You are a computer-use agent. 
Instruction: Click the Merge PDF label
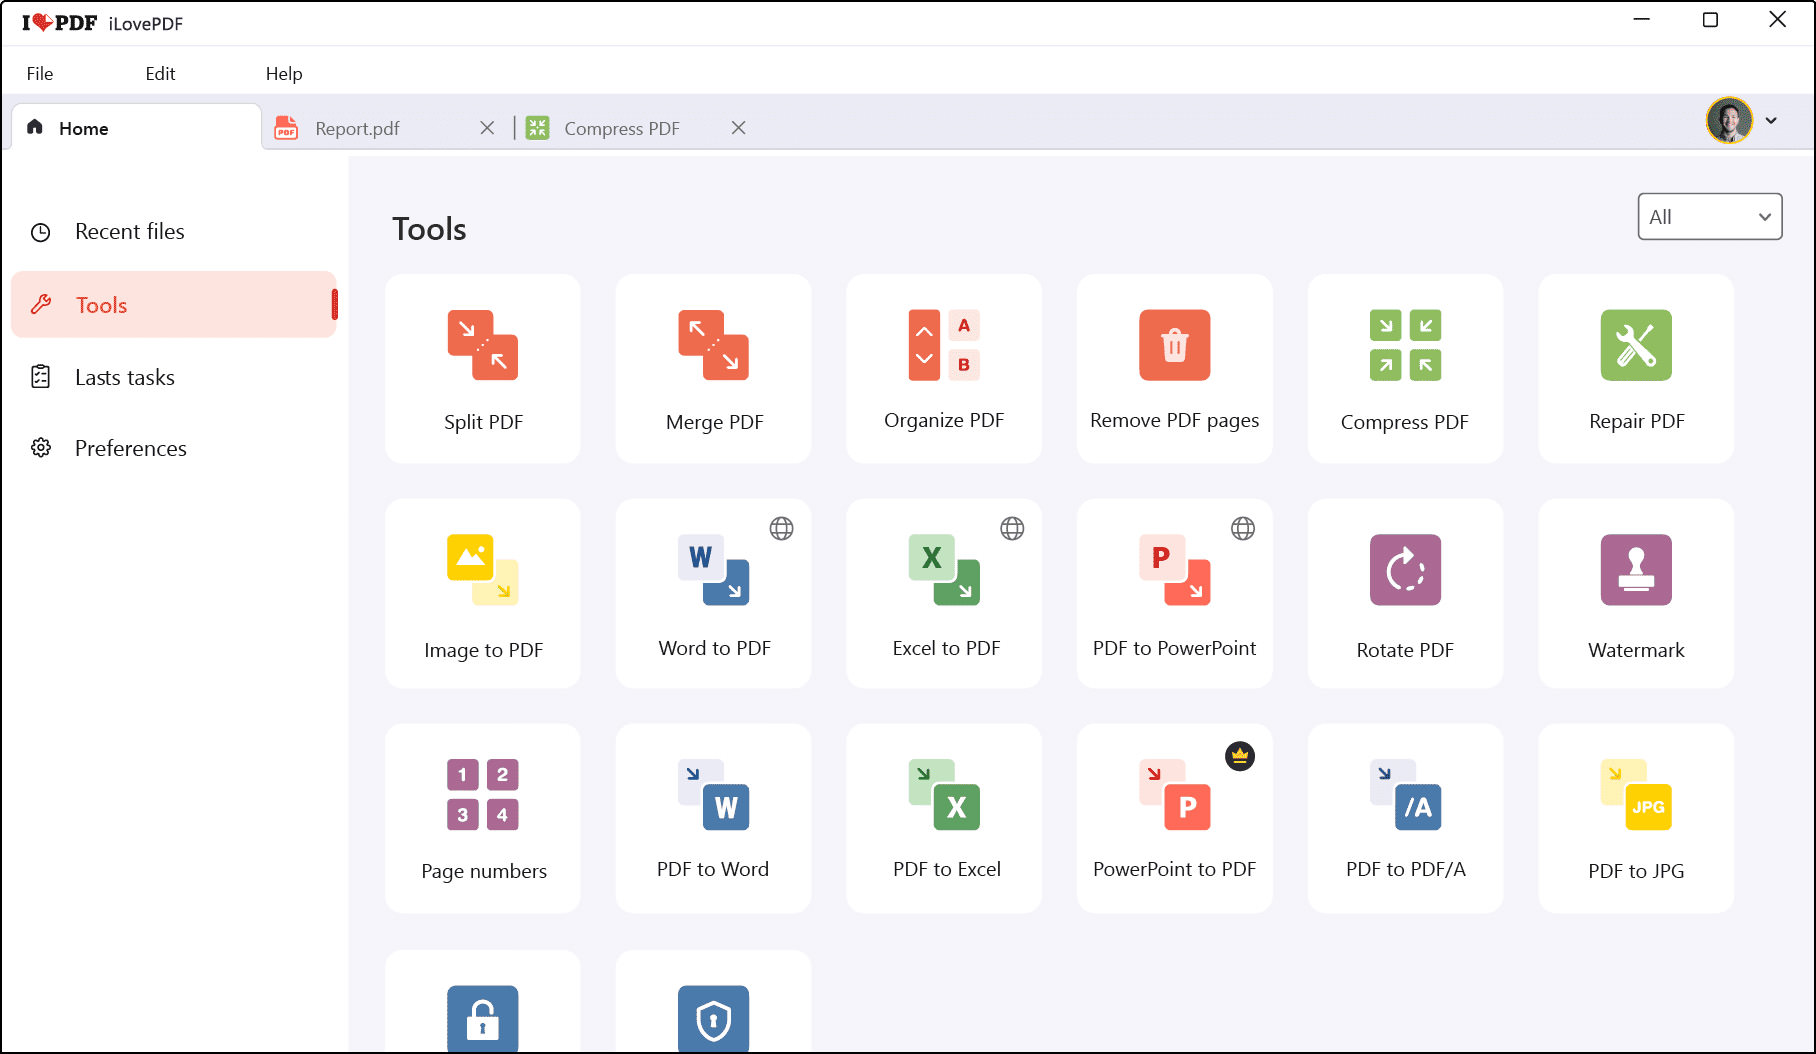(714, 422)
